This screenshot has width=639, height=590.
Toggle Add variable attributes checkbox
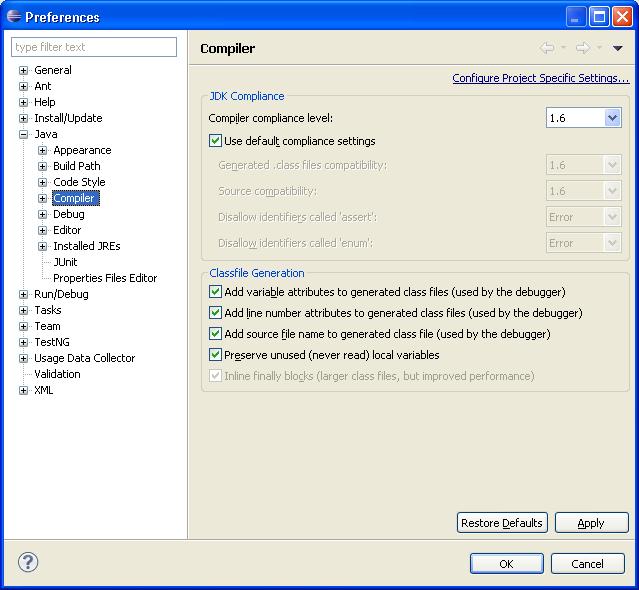(x=215, y=292)
